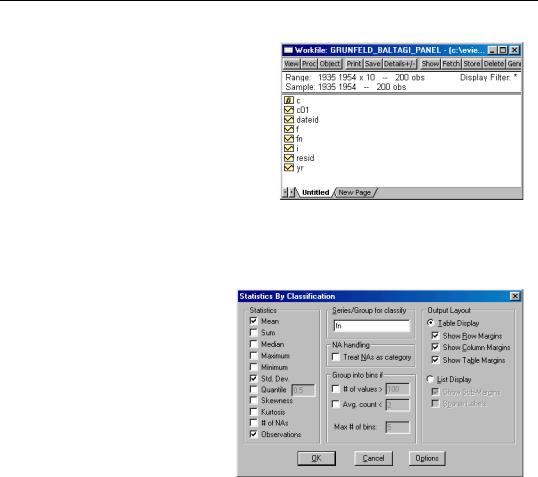
Task: Uncheck Show Column Margins
Action: 435,347
